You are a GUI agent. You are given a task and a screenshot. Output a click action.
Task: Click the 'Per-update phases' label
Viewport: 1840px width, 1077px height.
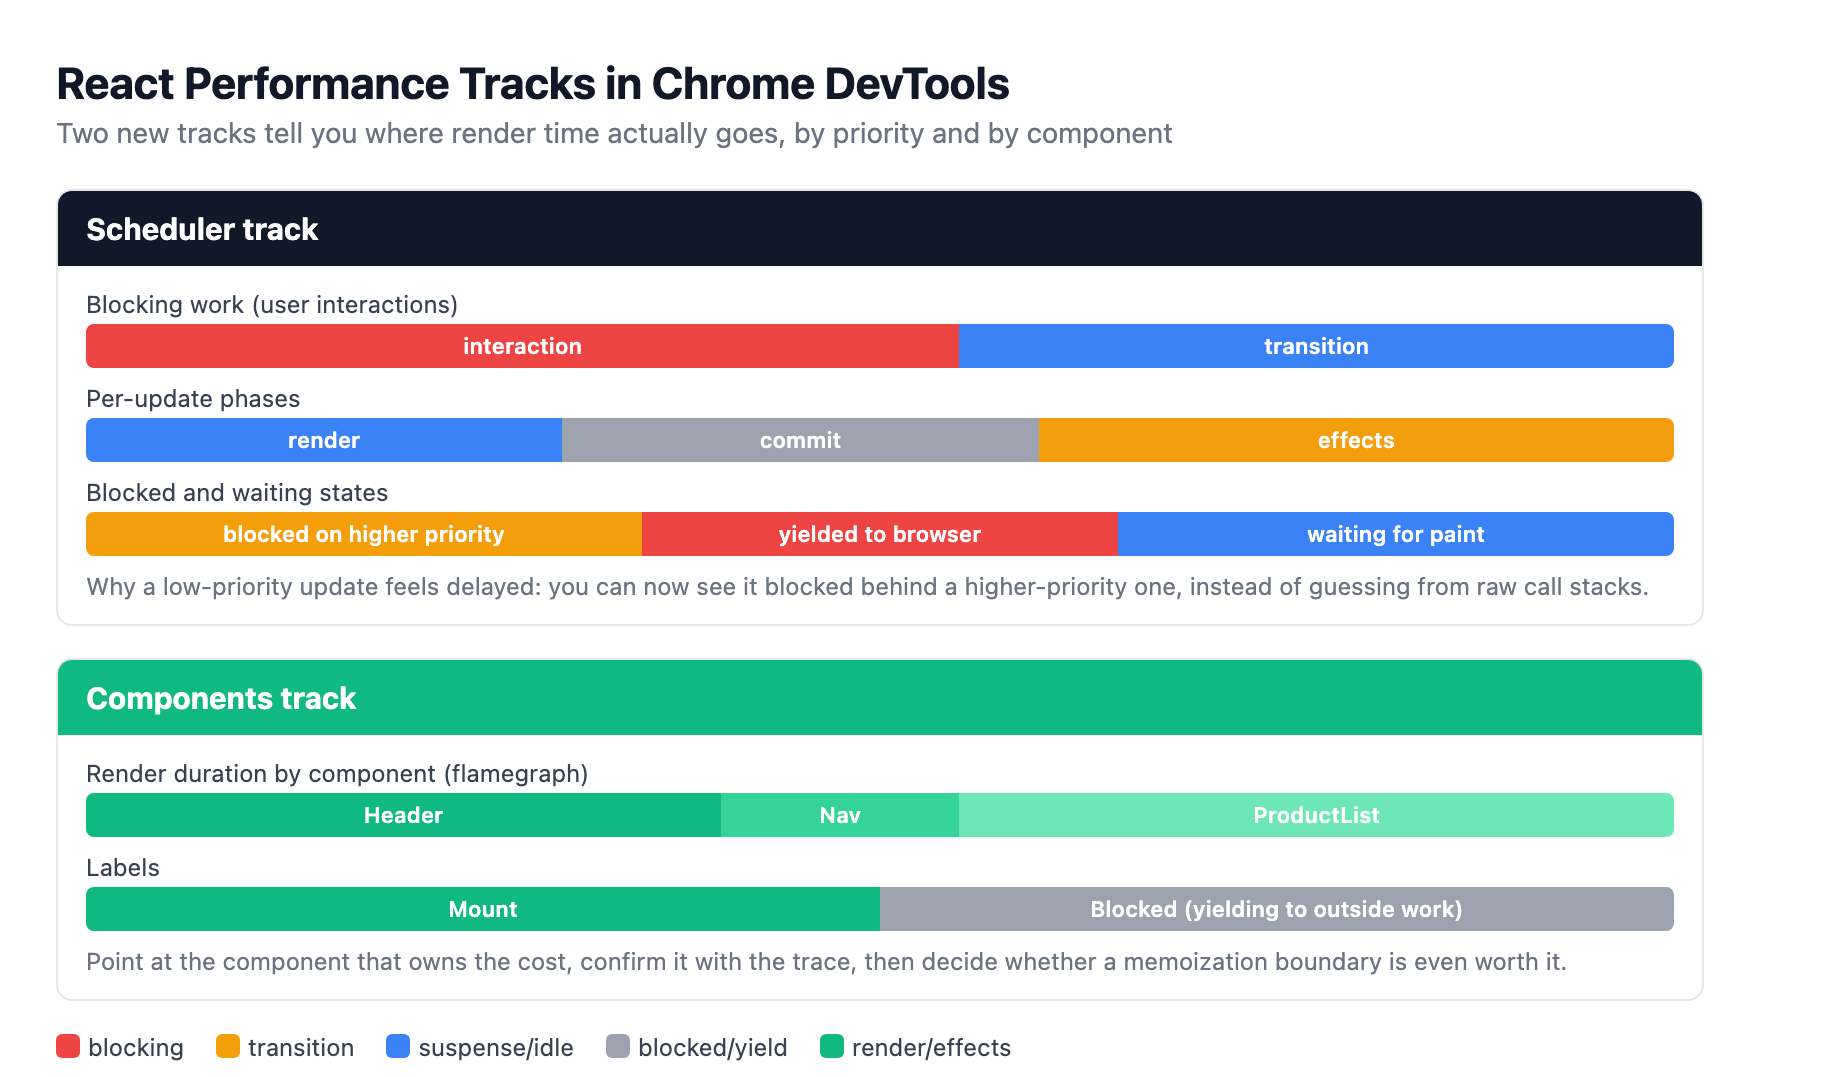pos(193,399)
